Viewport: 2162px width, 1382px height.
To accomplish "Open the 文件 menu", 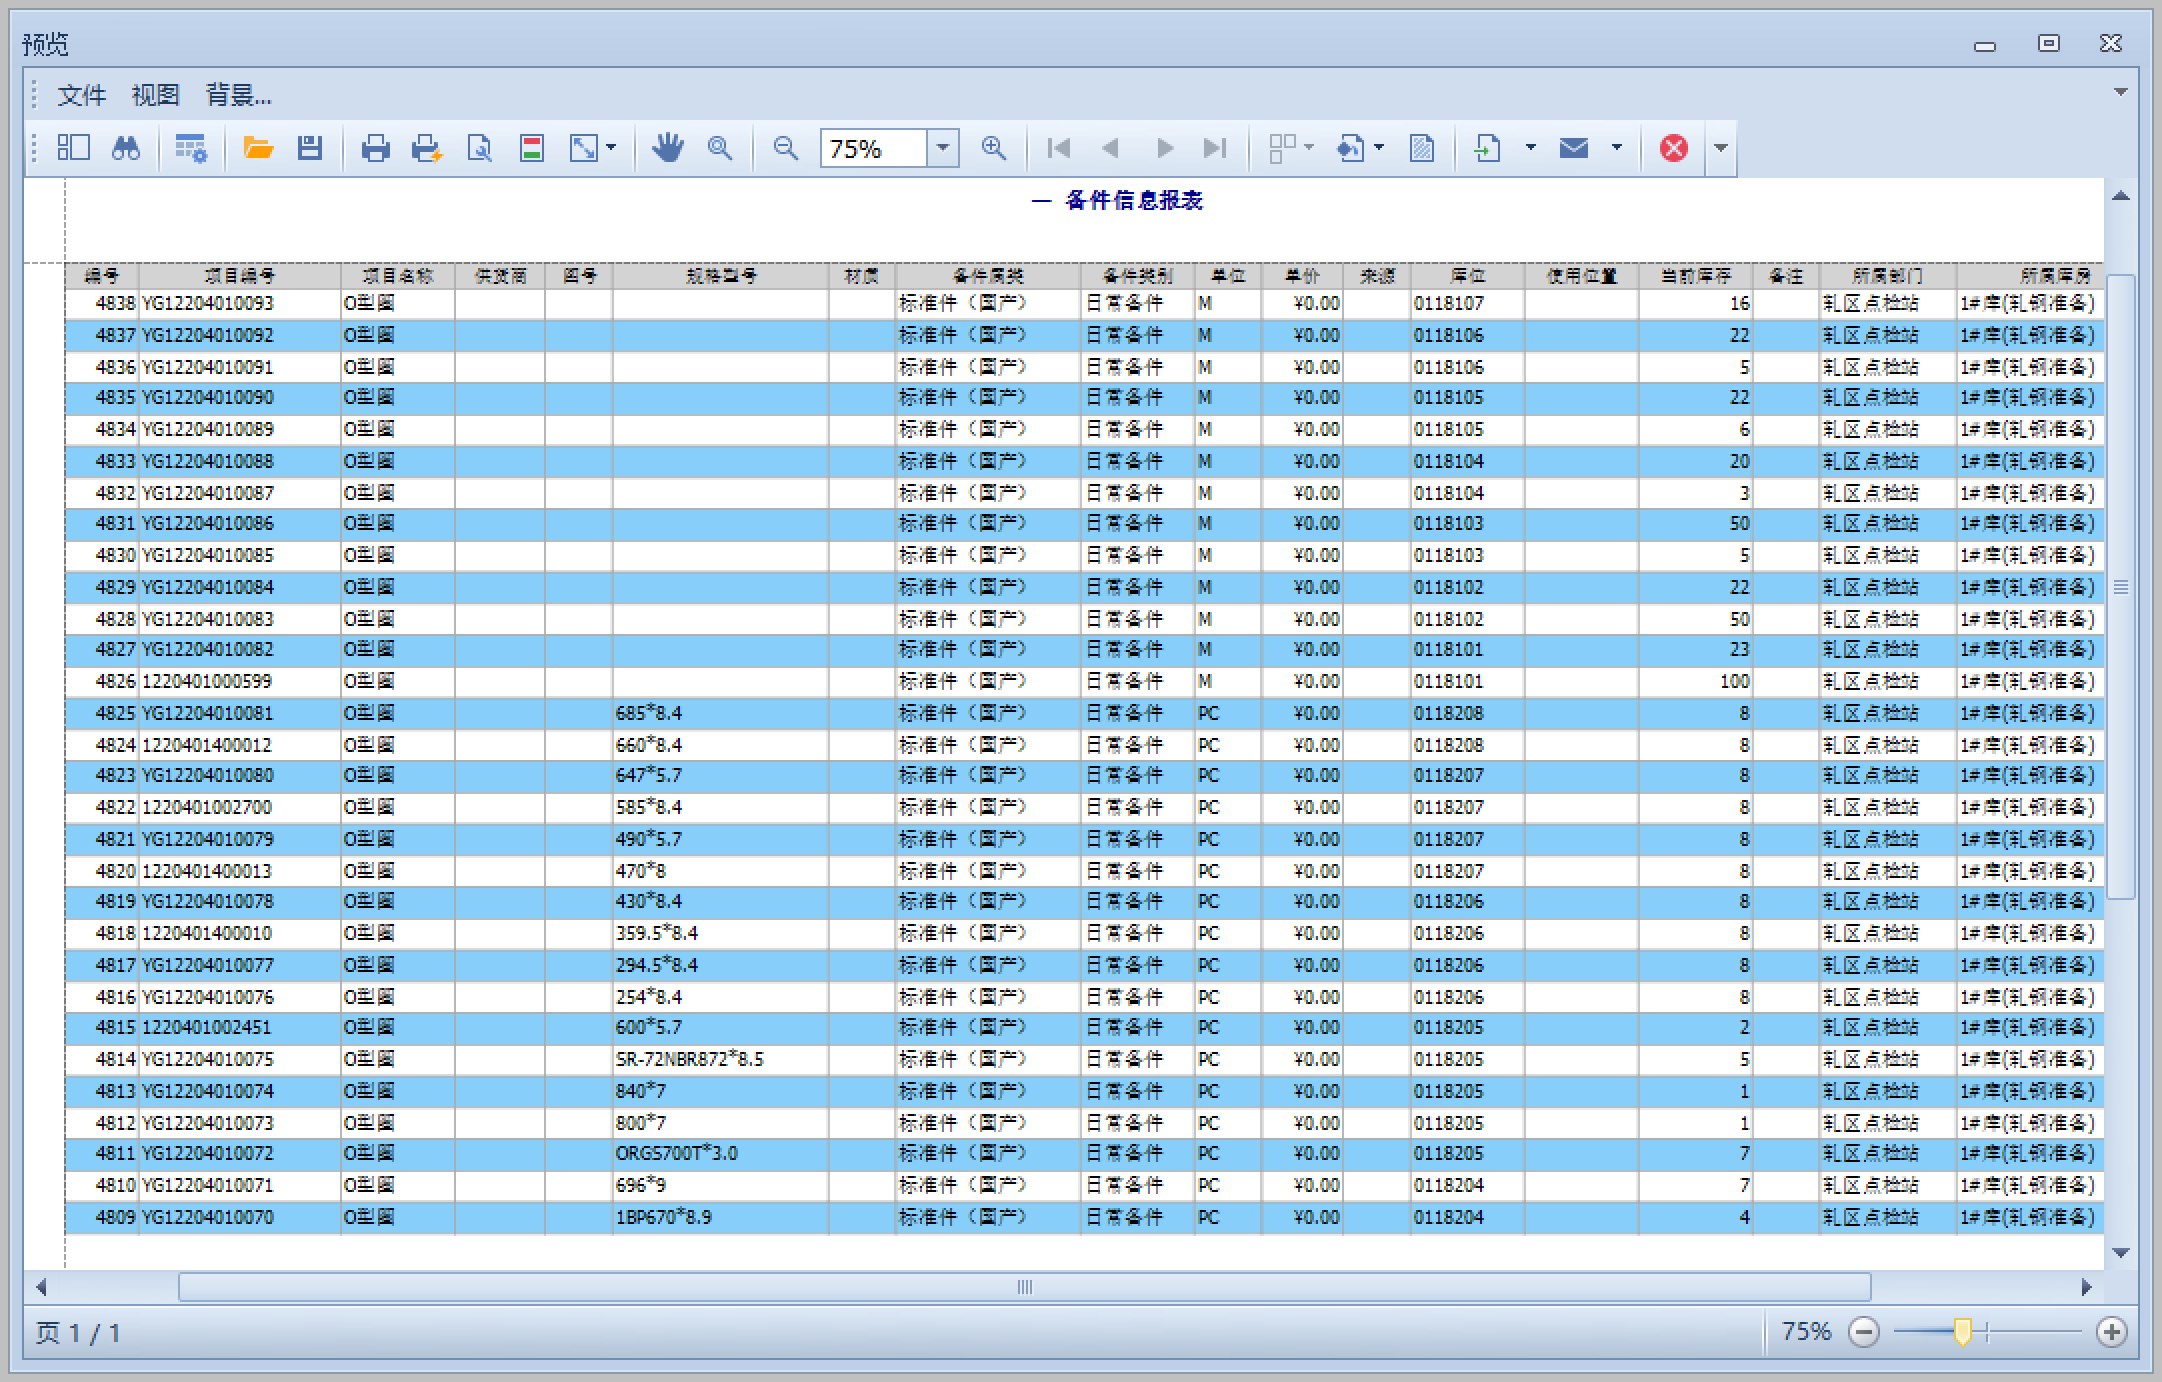I will [82, 95].
